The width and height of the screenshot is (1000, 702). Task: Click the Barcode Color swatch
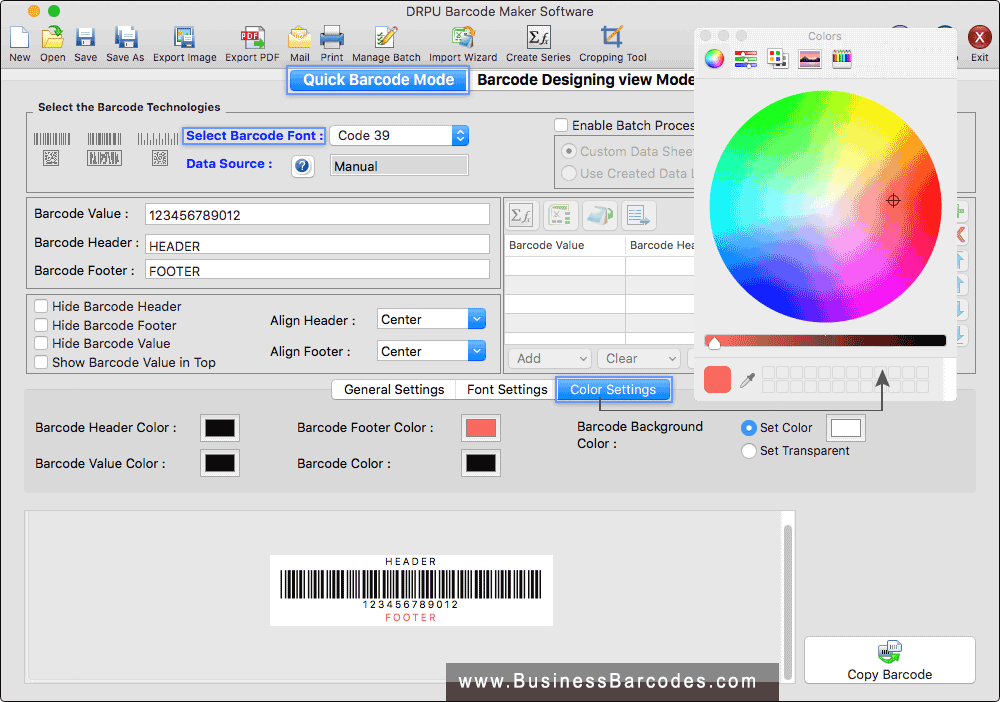coord(481,464)
